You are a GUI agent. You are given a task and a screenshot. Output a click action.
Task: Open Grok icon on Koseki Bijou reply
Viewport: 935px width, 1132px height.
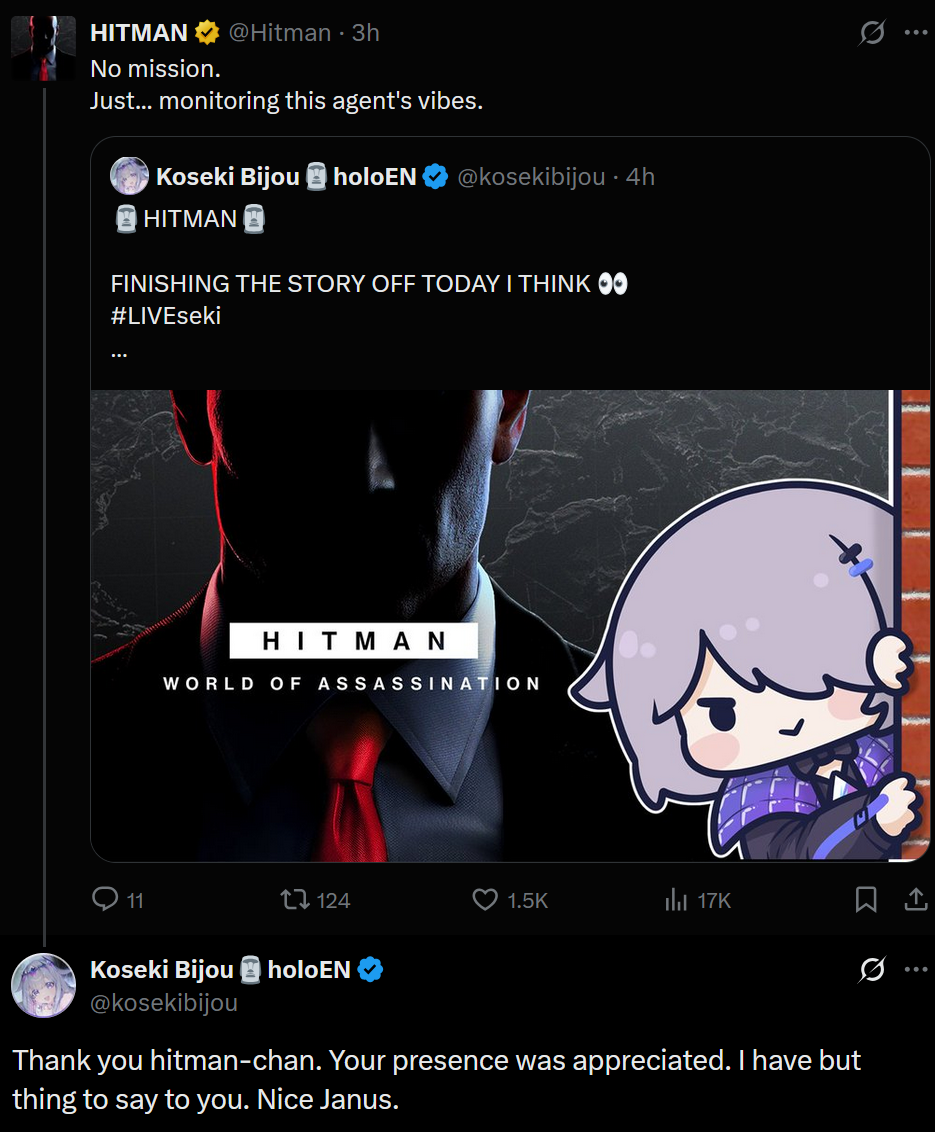tap(872, 969)
